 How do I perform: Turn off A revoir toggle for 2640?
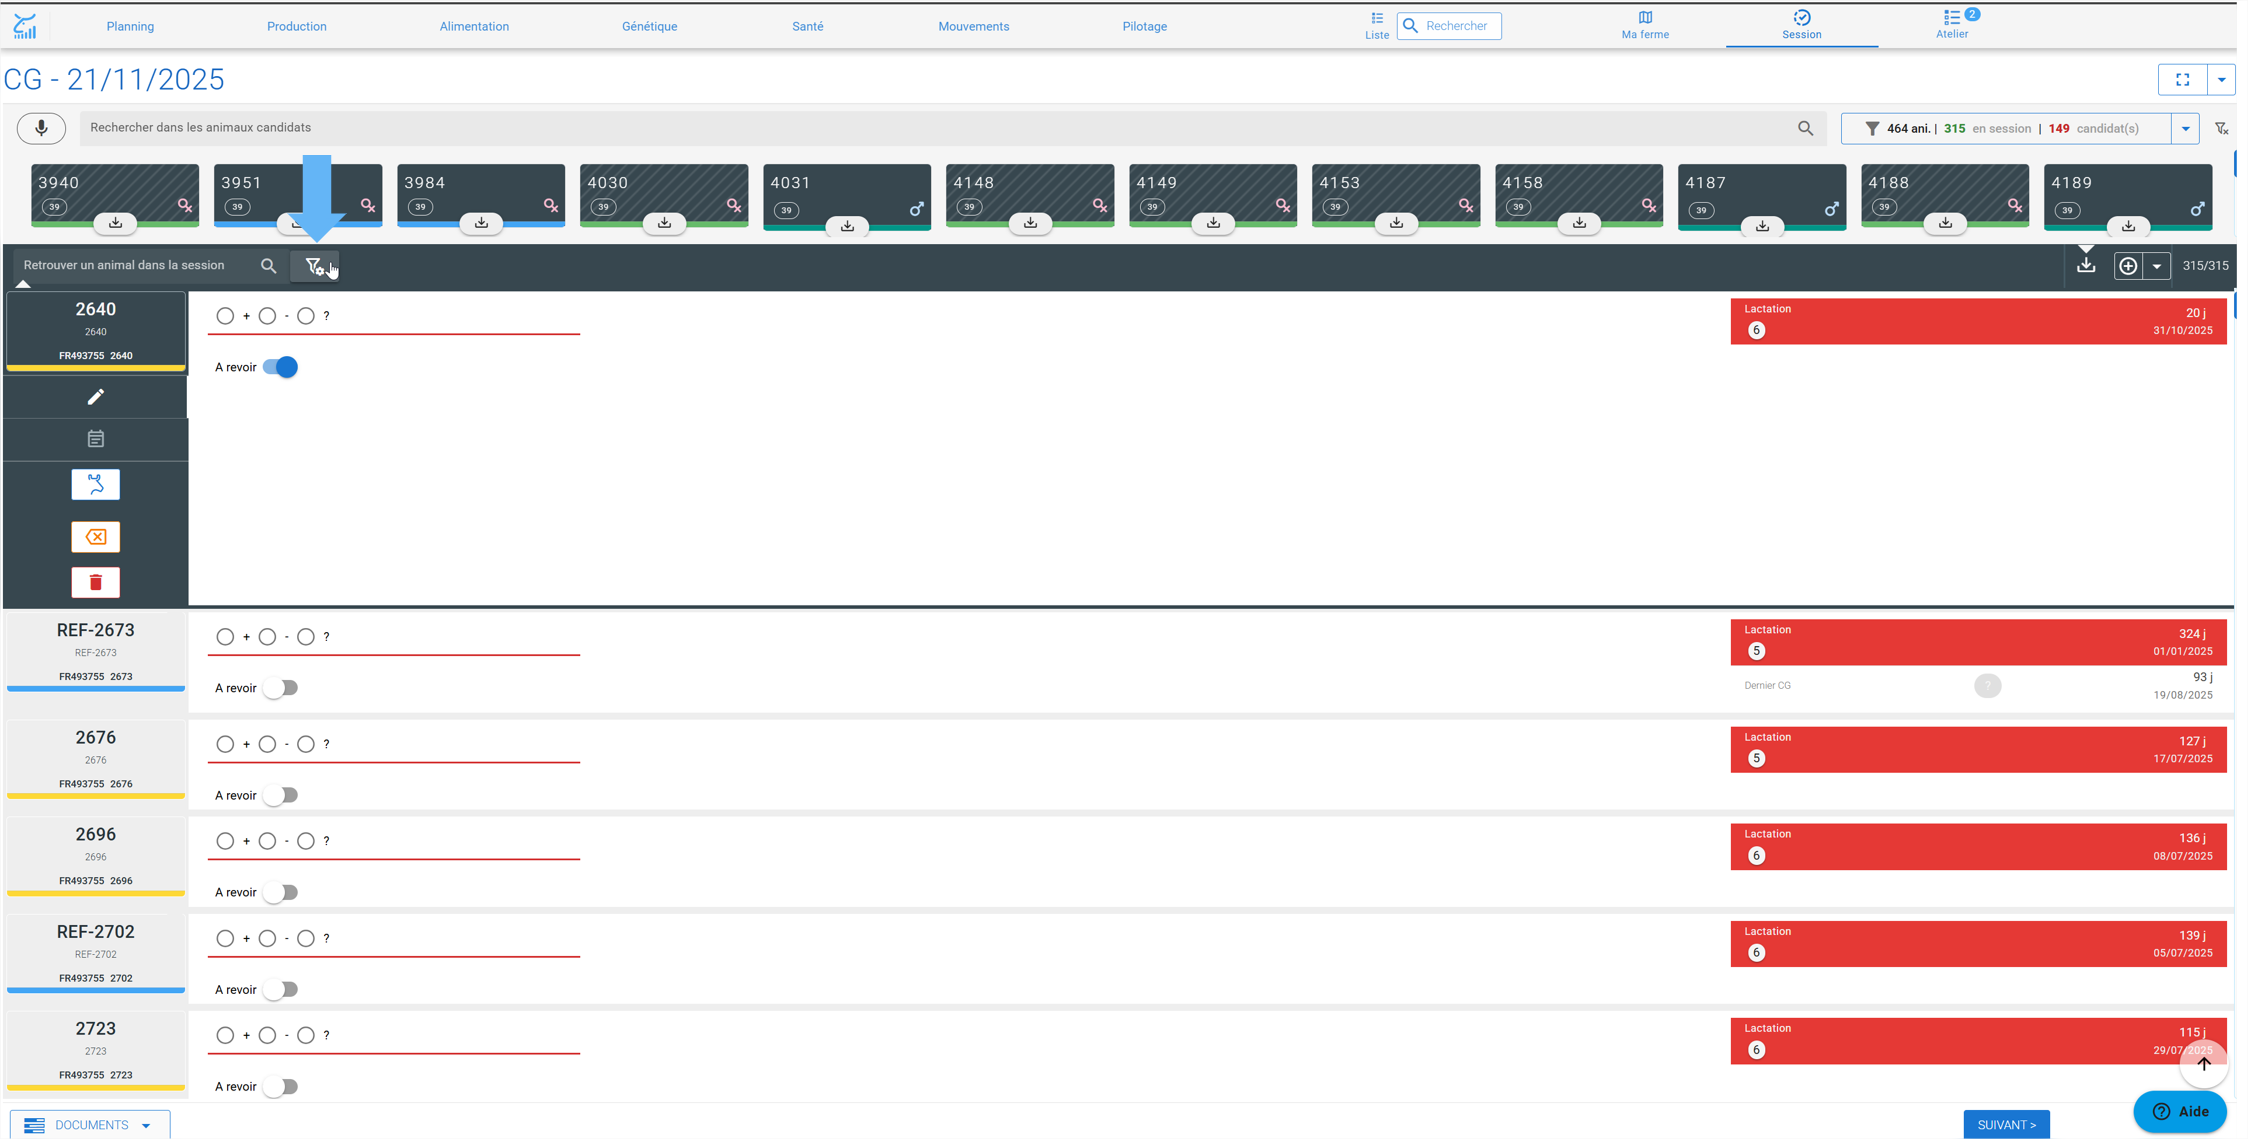[x=280, y=367]
